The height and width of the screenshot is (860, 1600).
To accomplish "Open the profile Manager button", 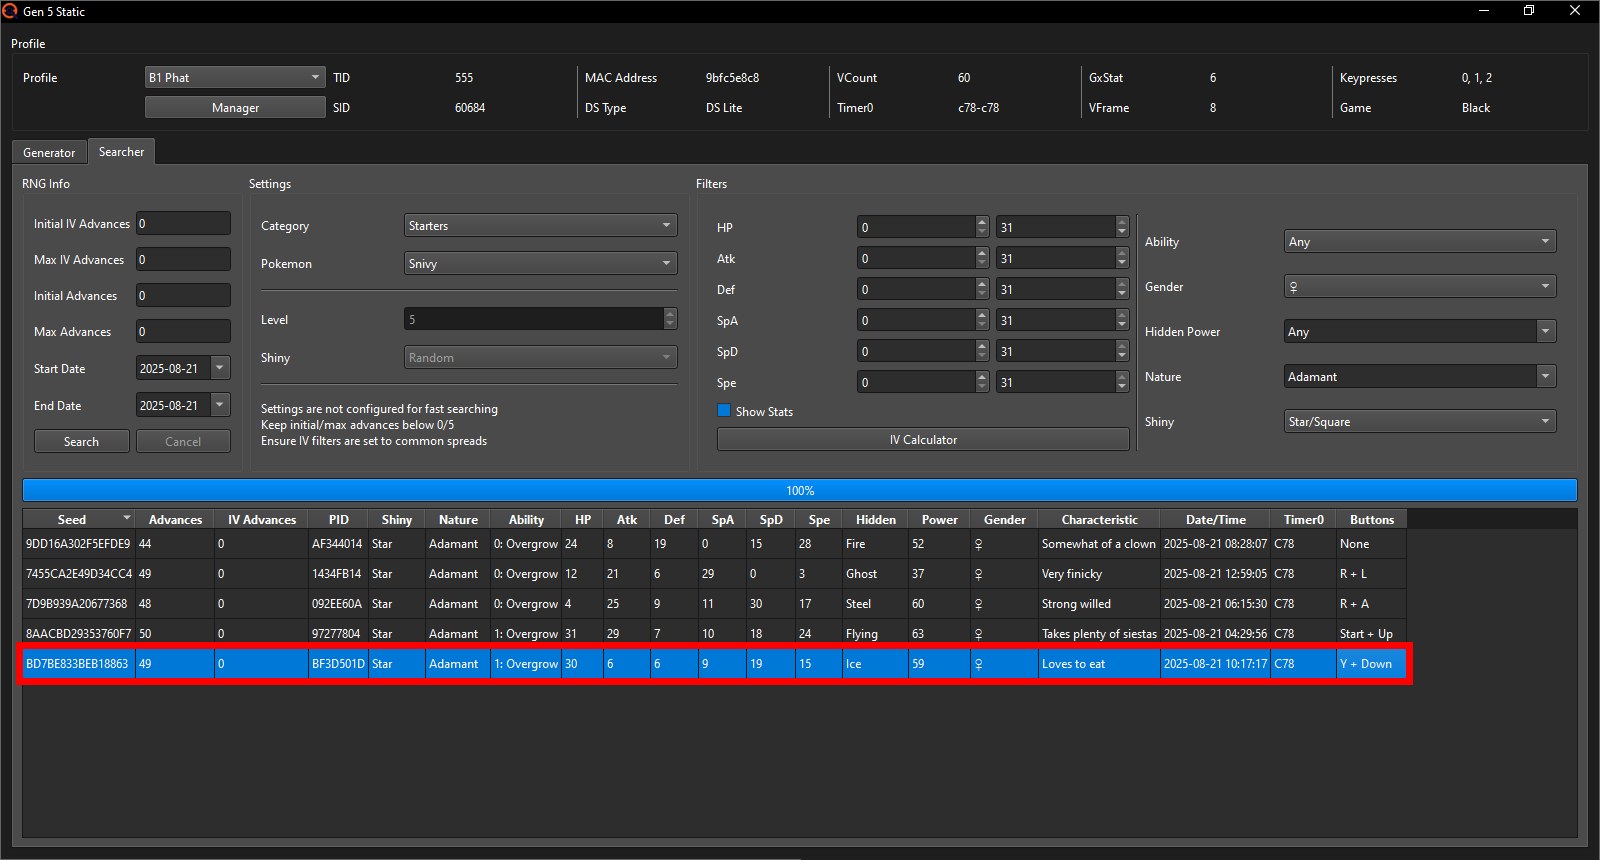I will pos(235,108).
